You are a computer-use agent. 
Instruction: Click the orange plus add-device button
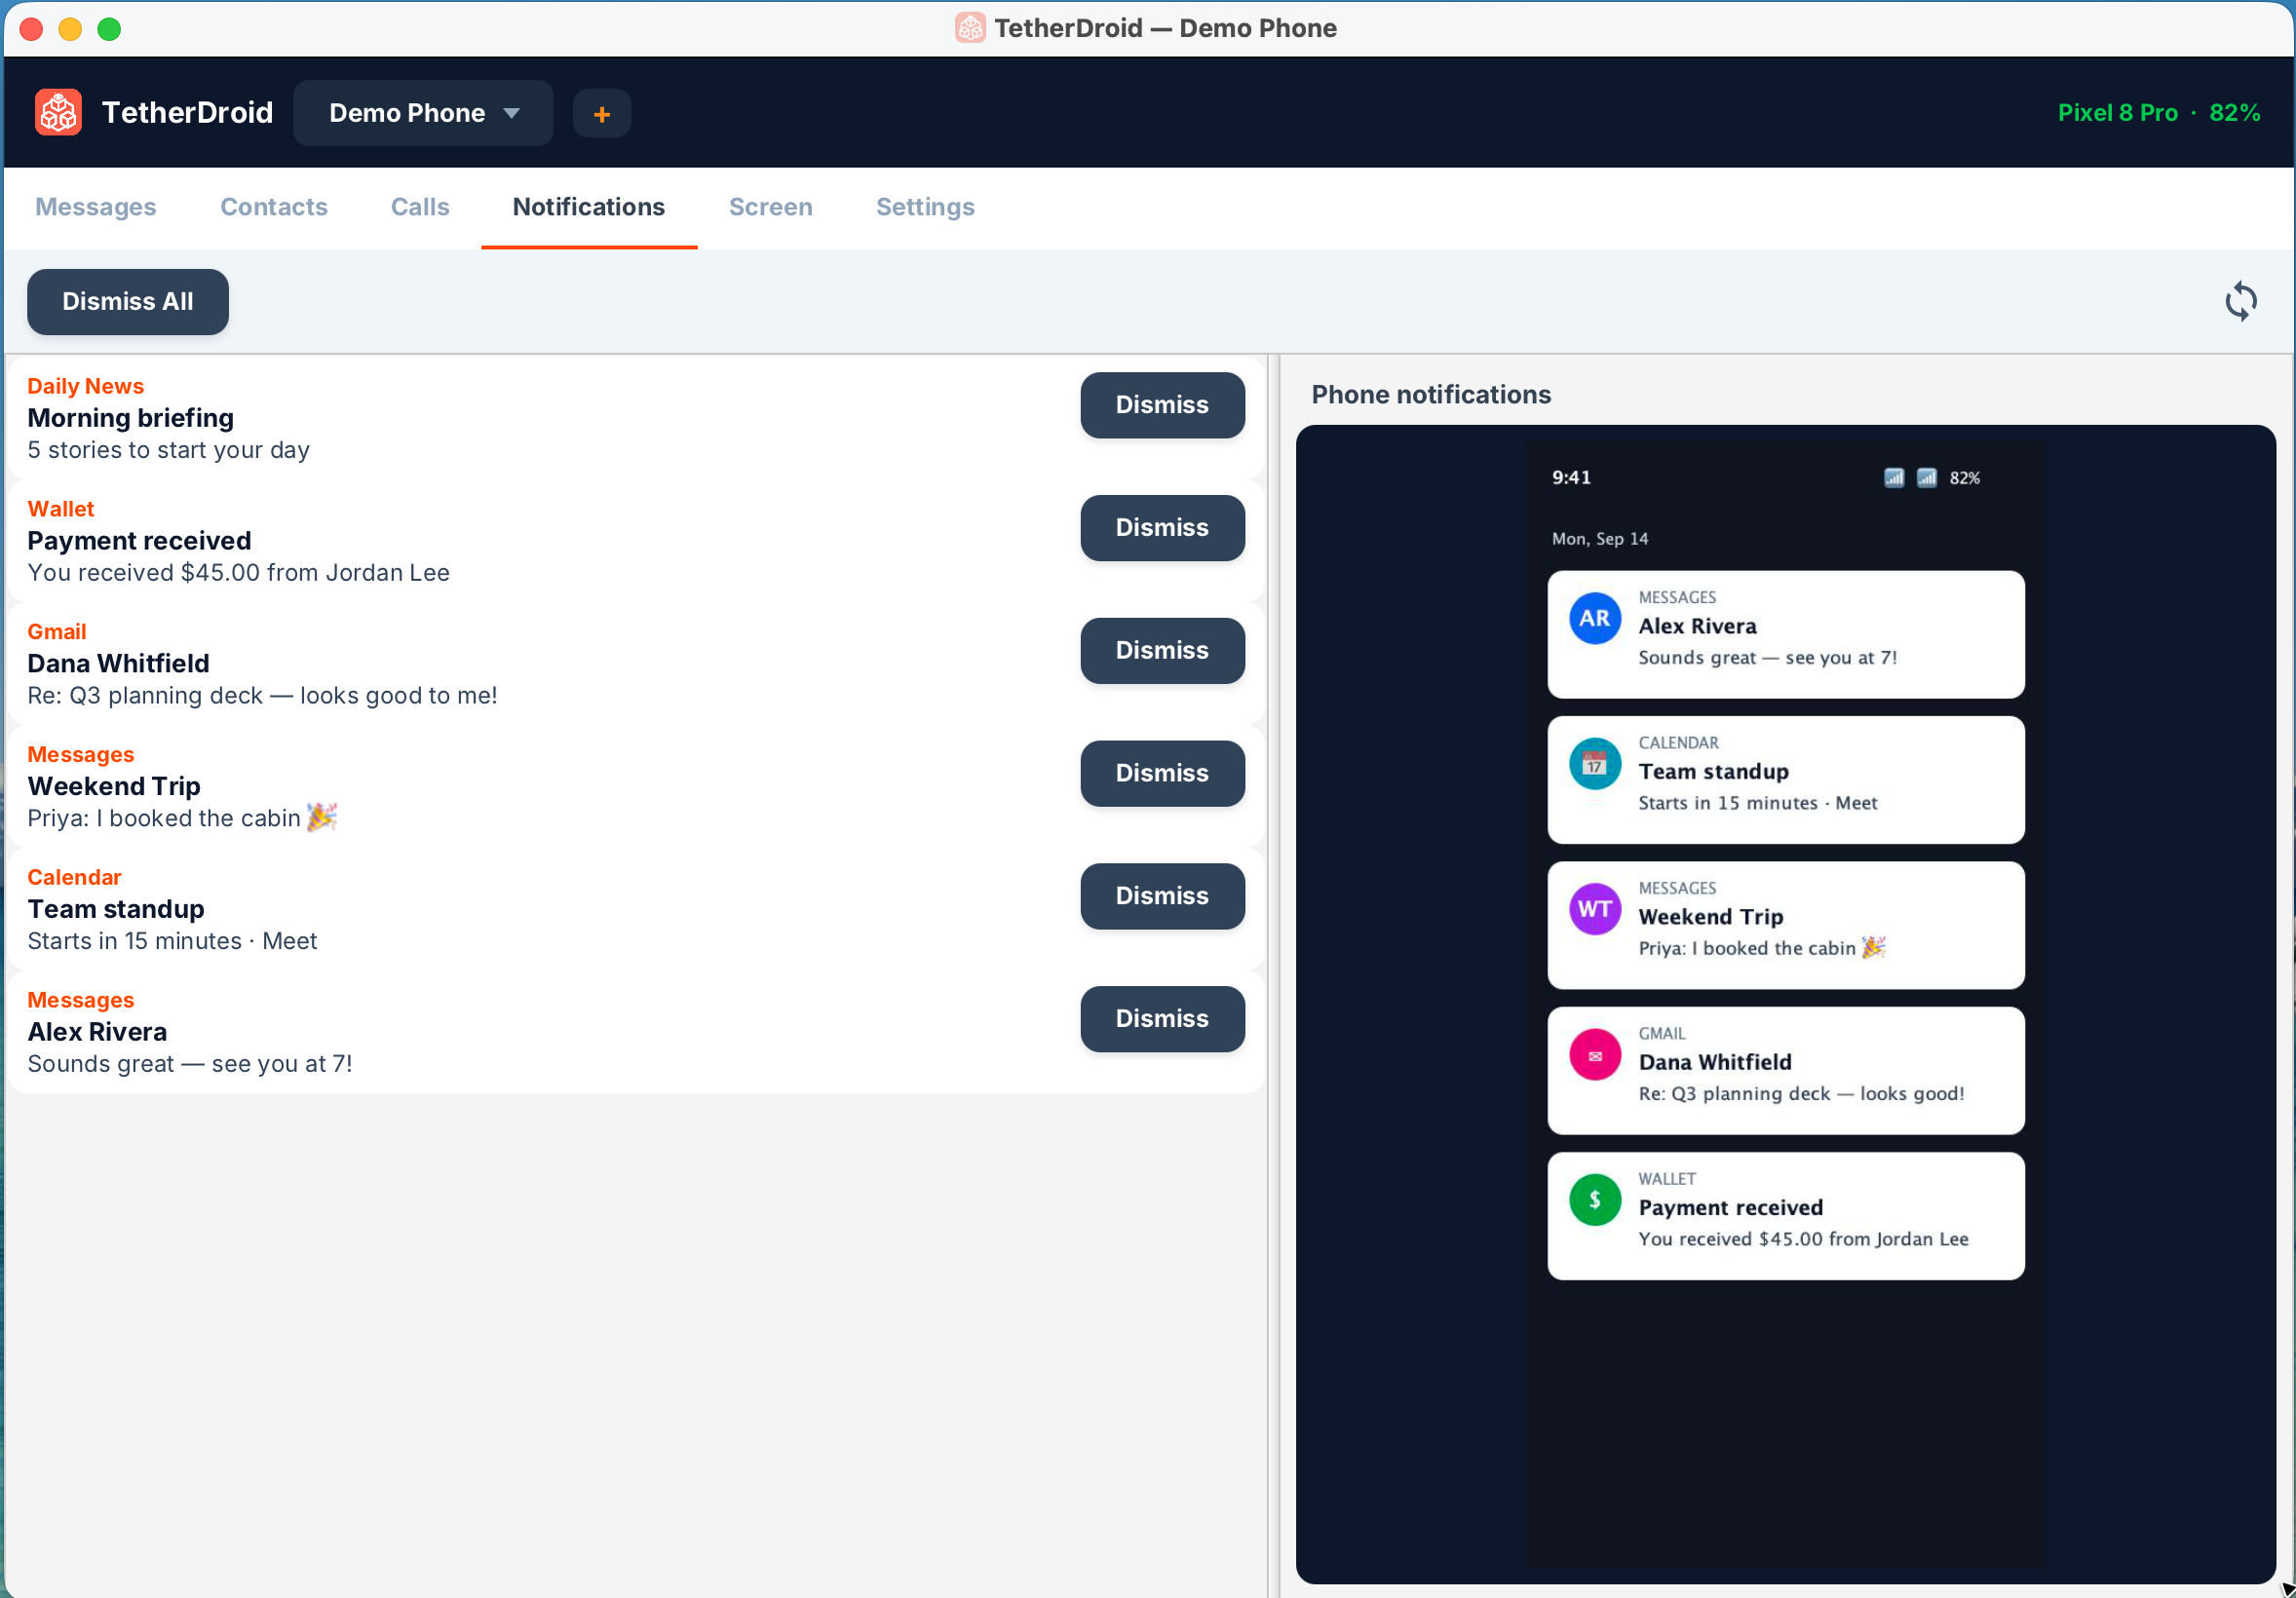601,113
